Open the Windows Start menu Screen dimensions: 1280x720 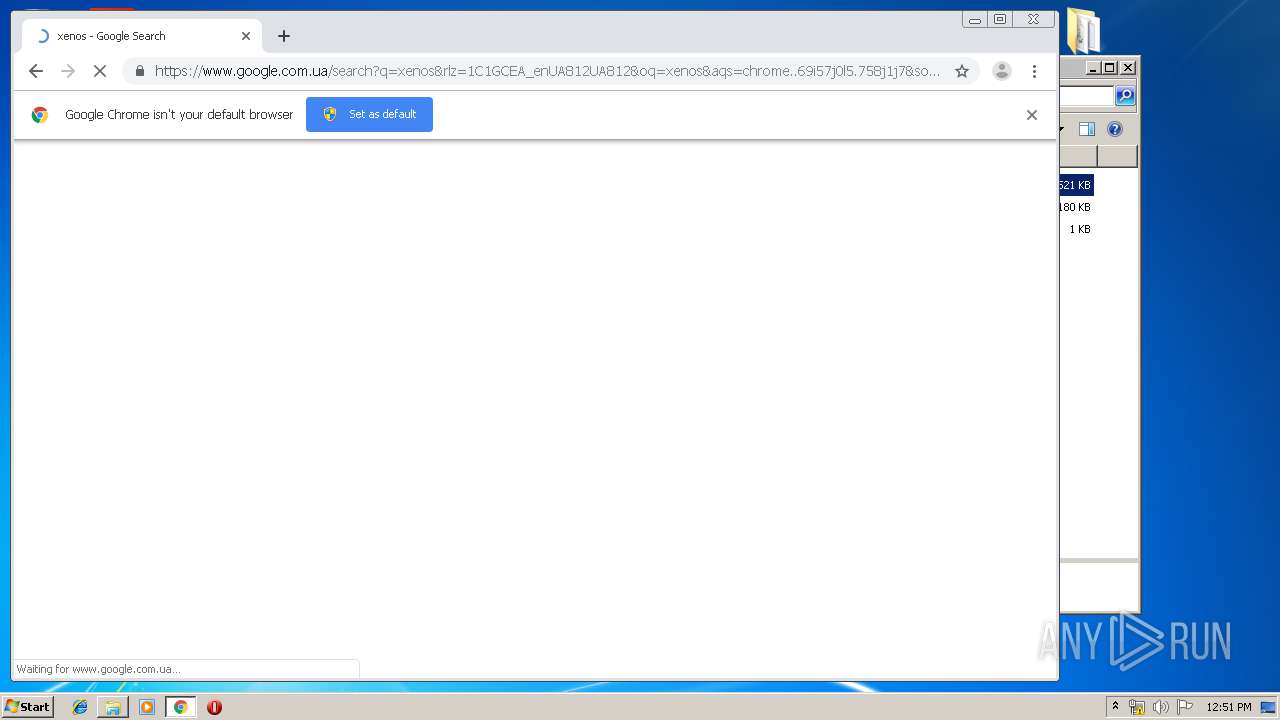tap(27, 707)
